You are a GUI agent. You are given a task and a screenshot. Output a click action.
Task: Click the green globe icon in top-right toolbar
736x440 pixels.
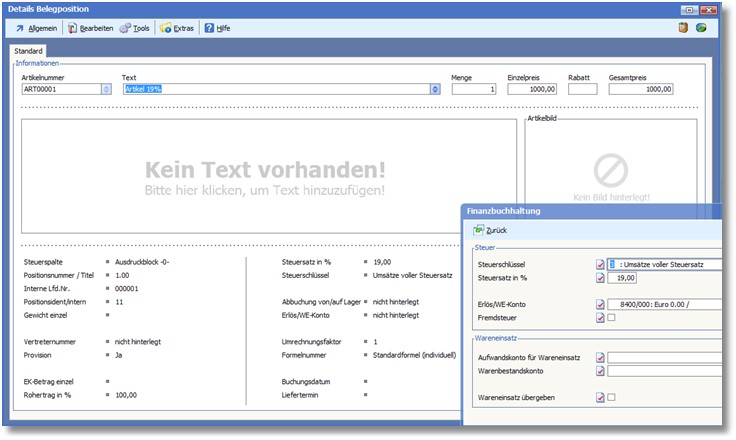[x=702, y=28]
